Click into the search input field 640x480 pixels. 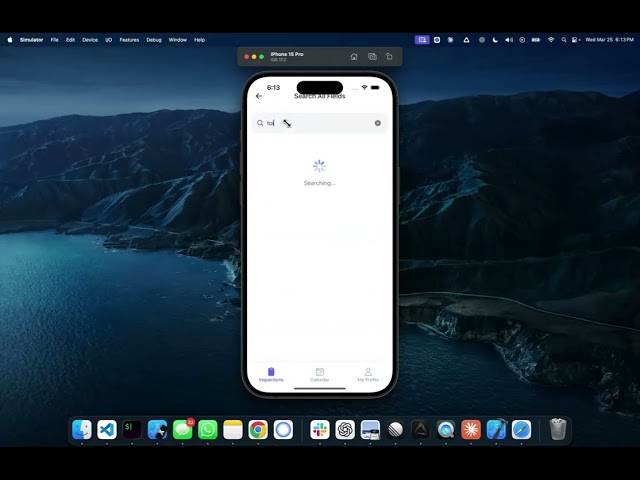319,123
